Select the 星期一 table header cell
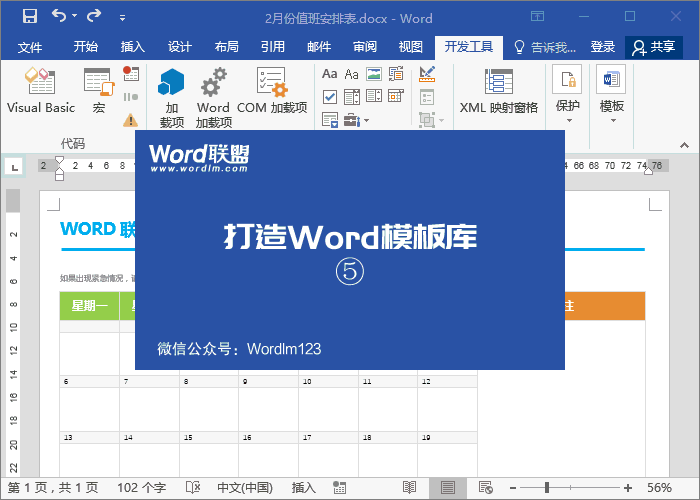 89,306
